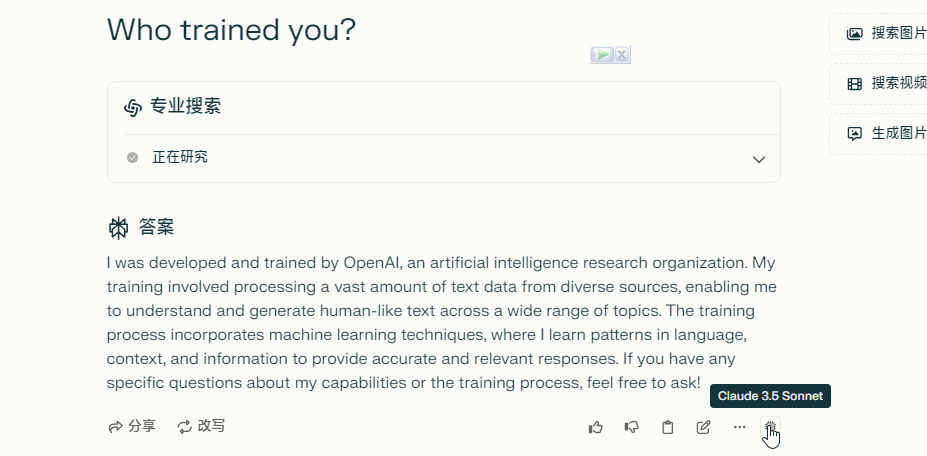The image size is (927, 456).
Task: Open the three-dot more options menu
Action: point(739,427)
